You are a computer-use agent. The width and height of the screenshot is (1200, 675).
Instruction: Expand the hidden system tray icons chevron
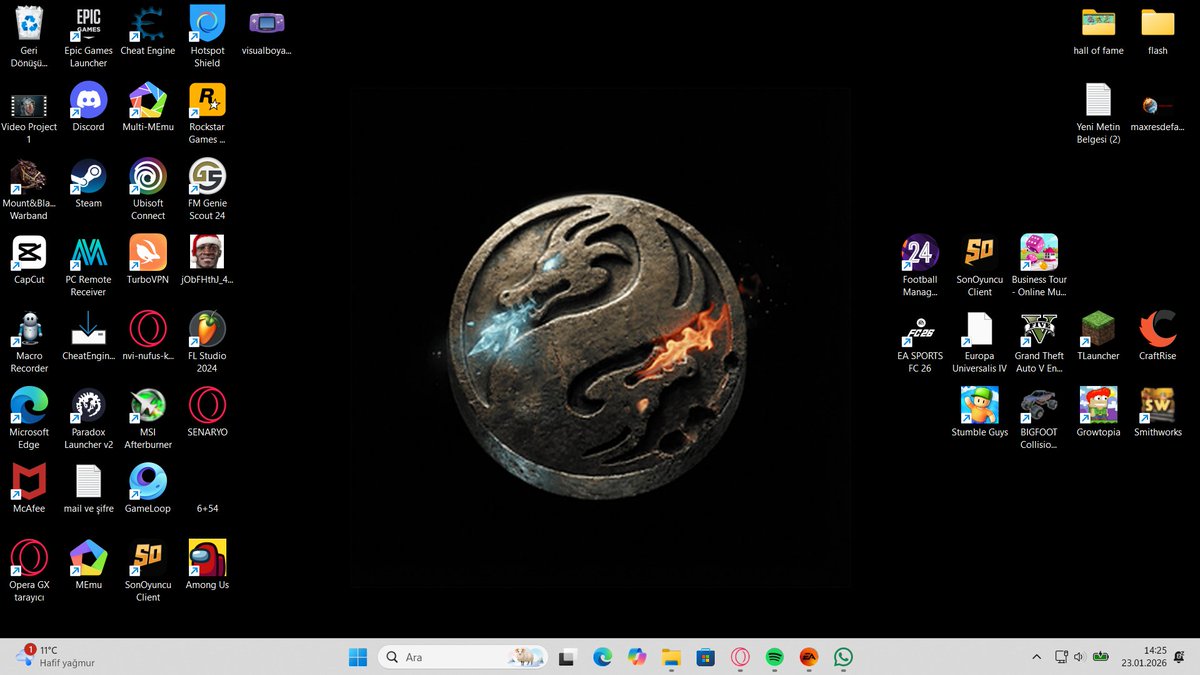pos(1036,657)
